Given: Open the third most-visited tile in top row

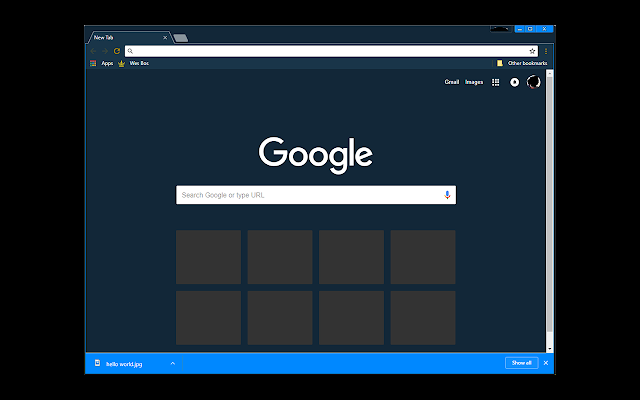Looking at the screenshot, I should 351,257.
